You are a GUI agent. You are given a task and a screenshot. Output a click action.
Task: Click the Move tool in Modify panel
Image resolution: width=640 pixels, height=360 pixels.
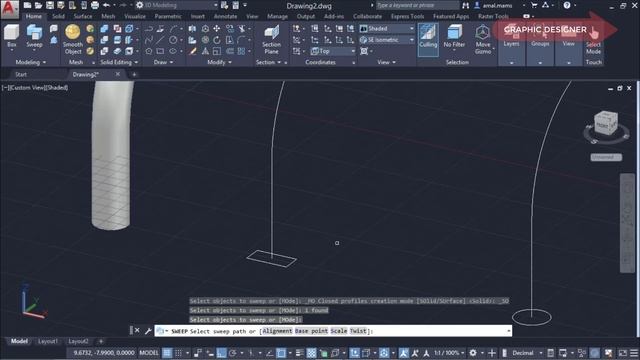point(217,29)
